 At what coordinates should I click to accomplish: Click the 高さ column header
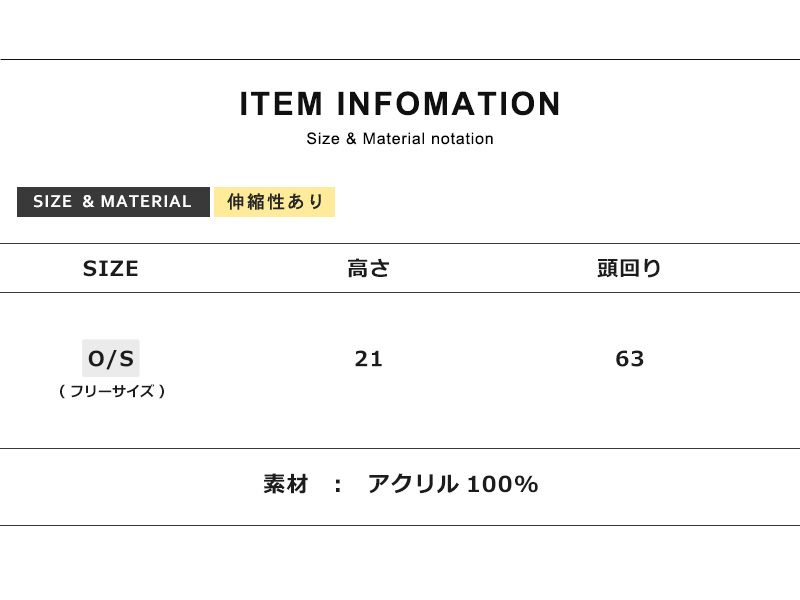coord(368,268)
